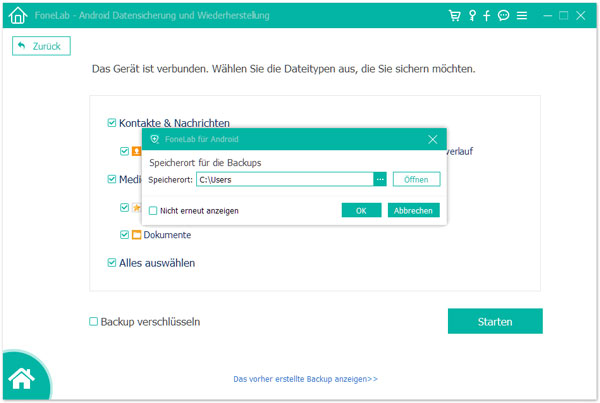
Task: Click the key register icon
Action: 472,16
